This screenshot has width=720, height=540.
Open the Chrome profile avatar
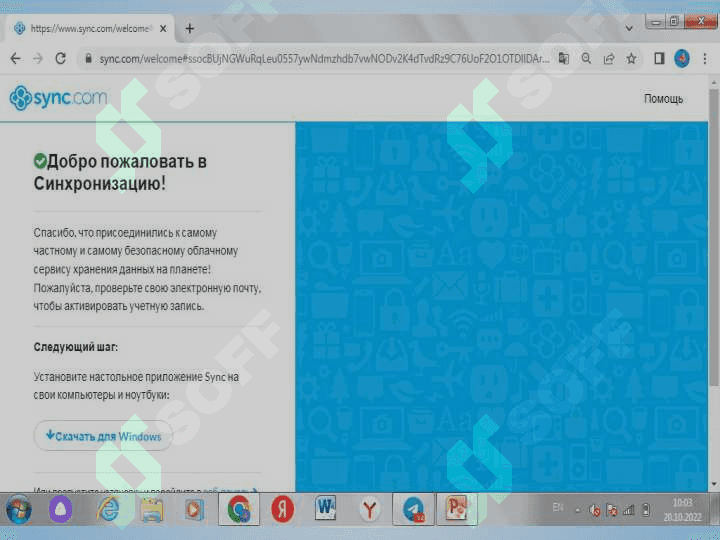pos(681,58)
